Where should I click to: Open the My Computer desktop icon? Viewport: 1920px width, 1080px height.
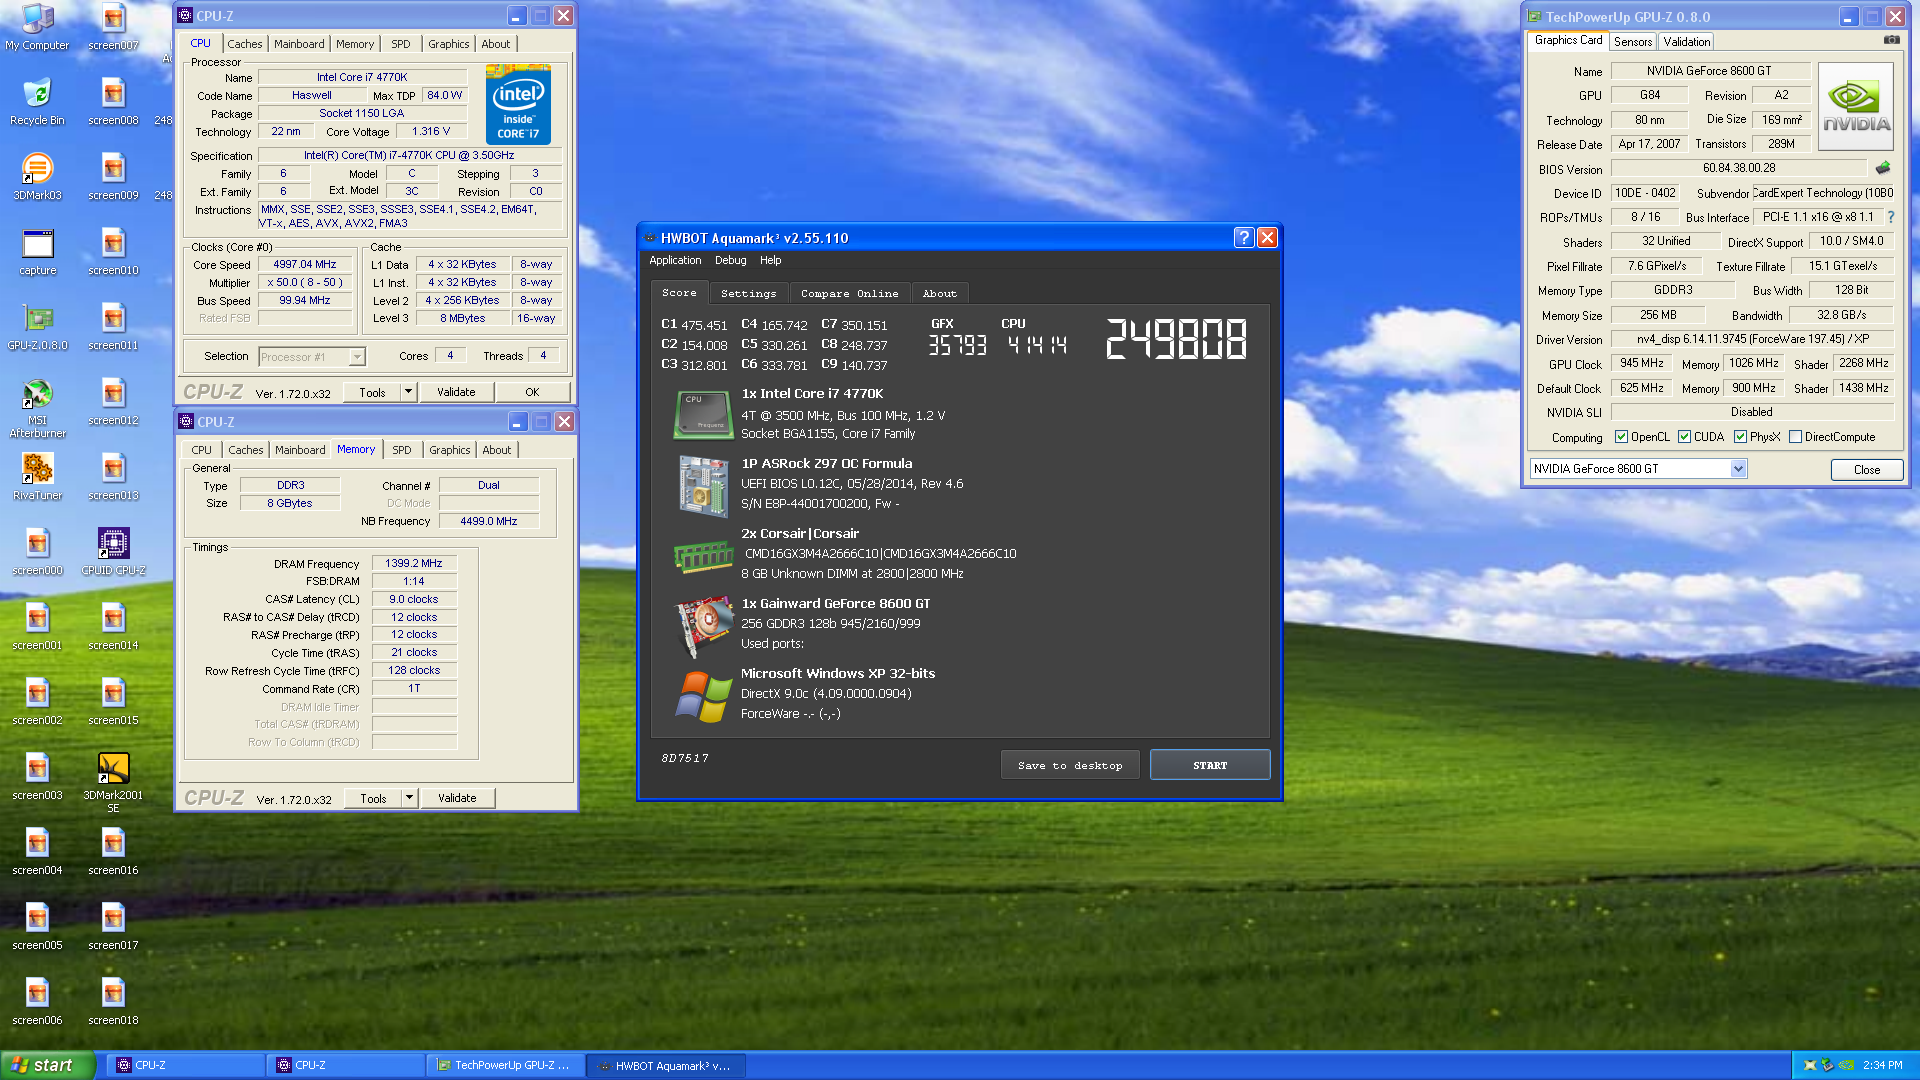[x=37, y=27]
